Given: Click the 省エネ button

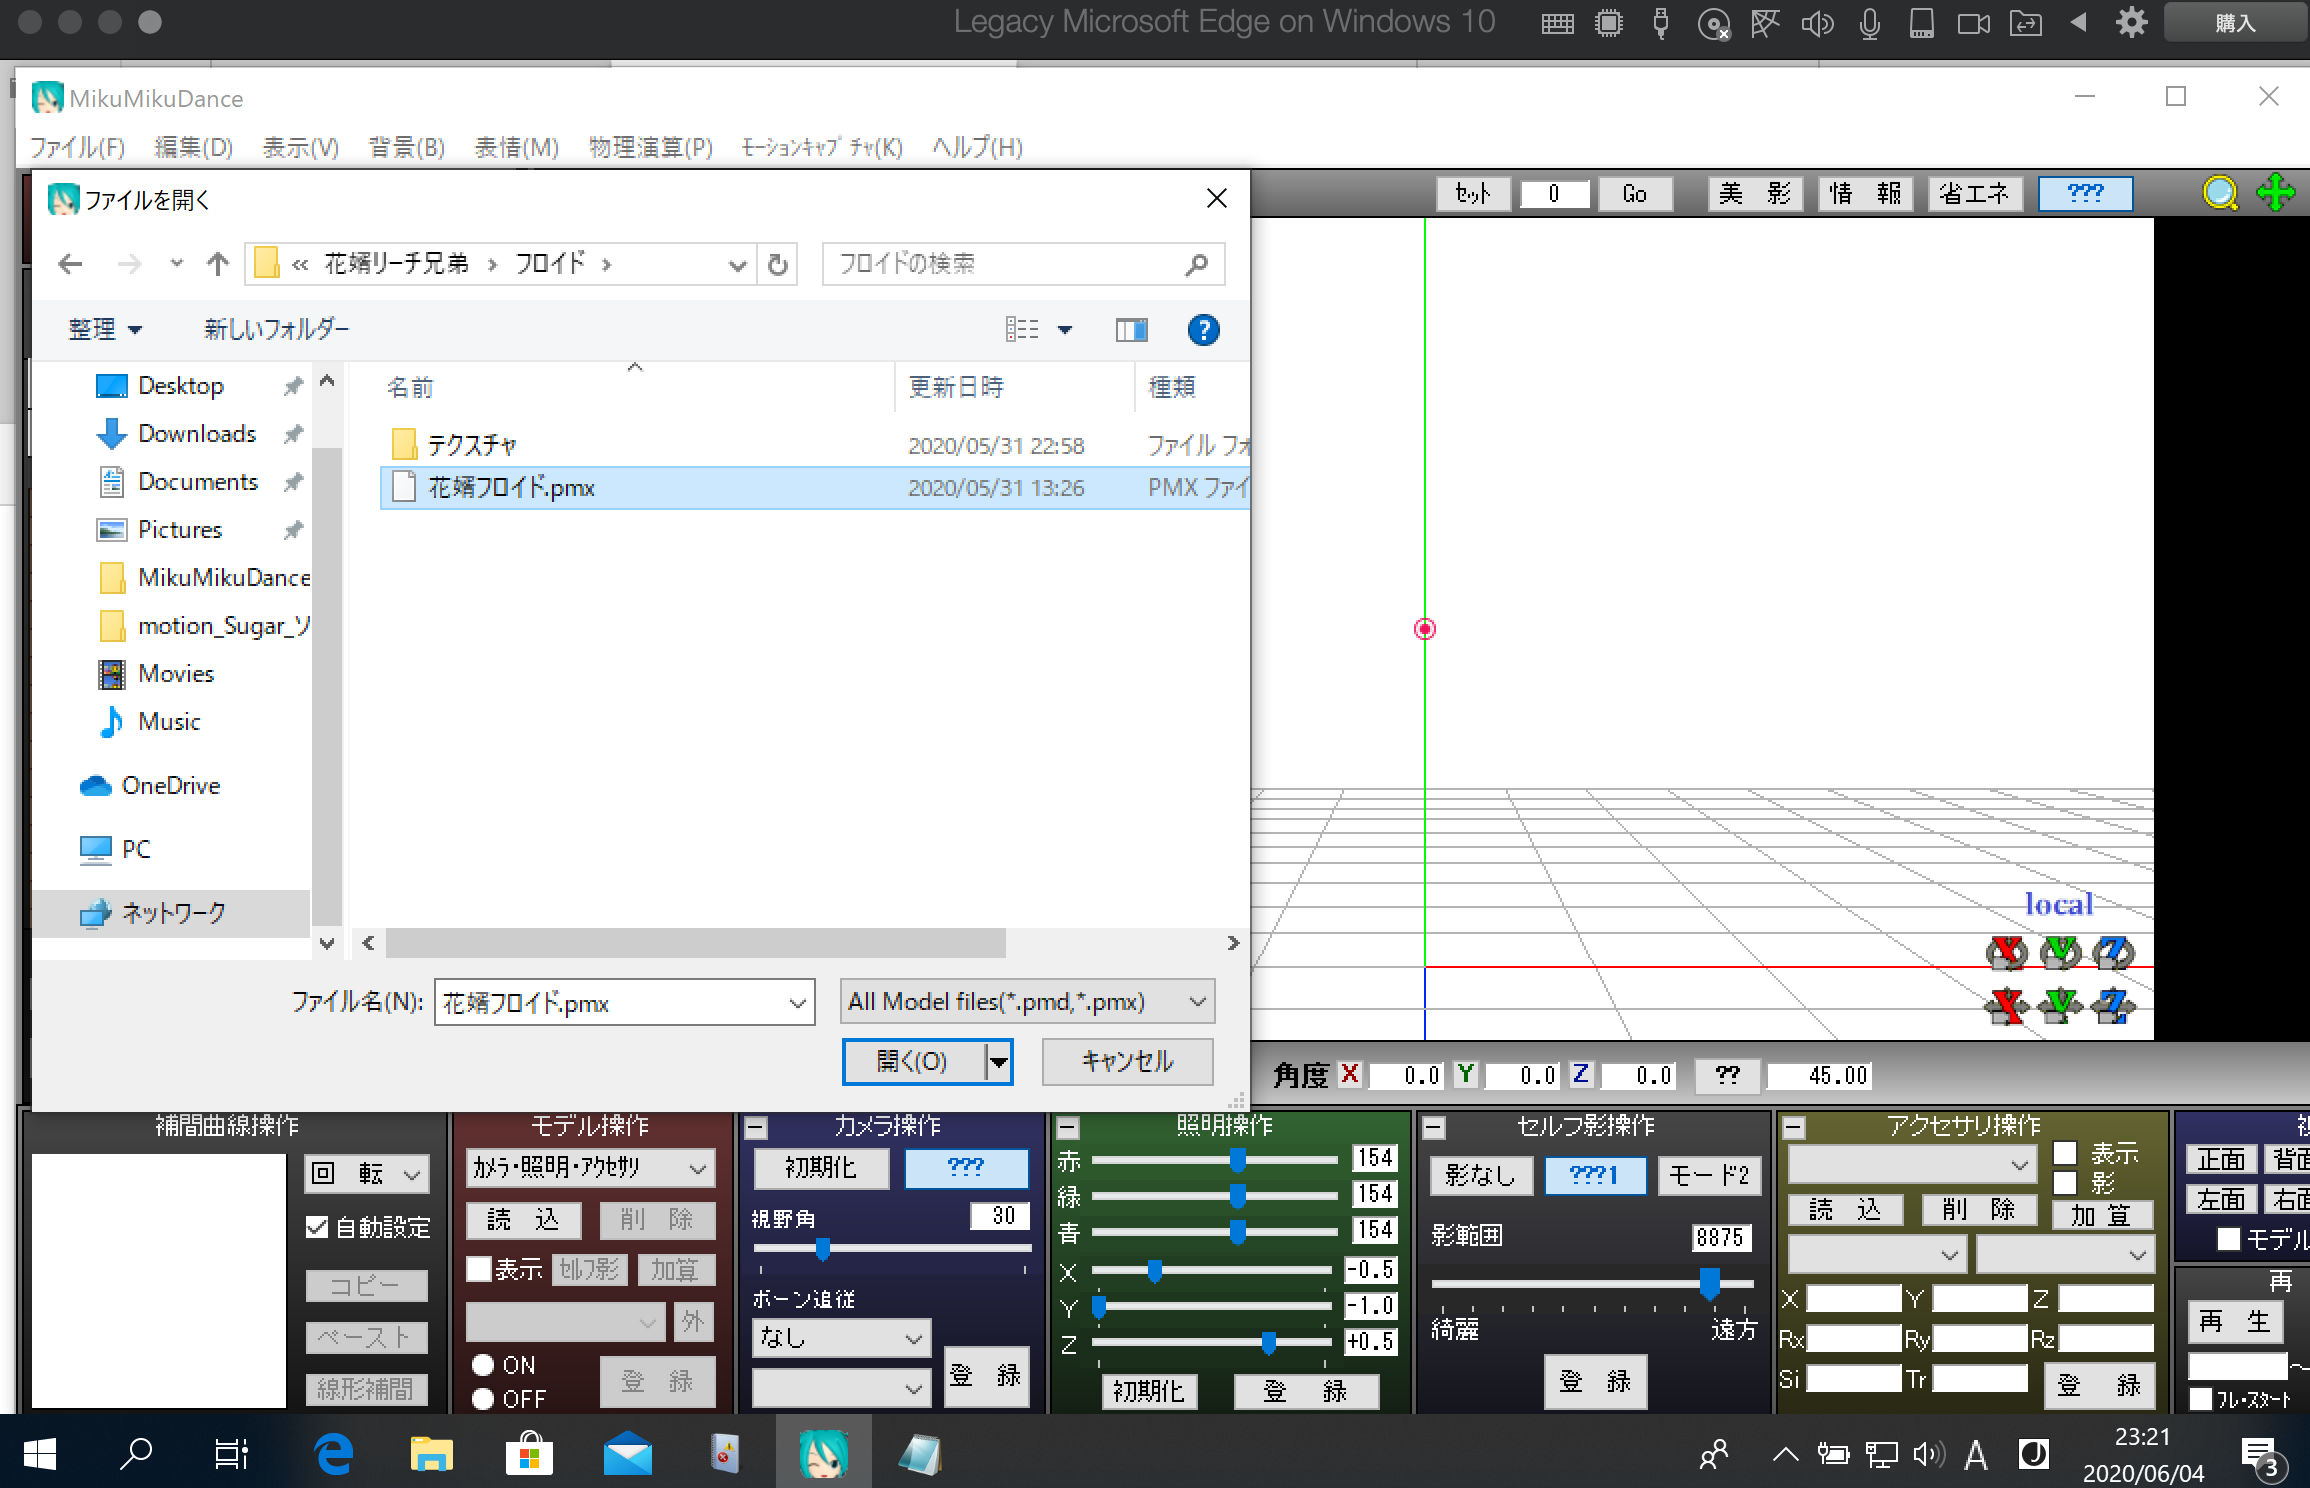Looking at the screenshot, I should [x=1975, y=193].
